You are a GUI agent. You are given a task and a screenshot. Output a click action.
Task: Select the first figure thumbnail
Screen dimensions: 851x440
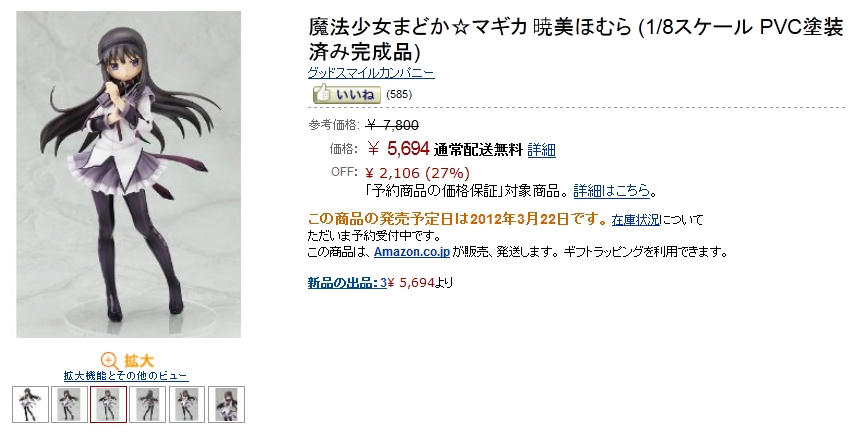pos(31,404)
